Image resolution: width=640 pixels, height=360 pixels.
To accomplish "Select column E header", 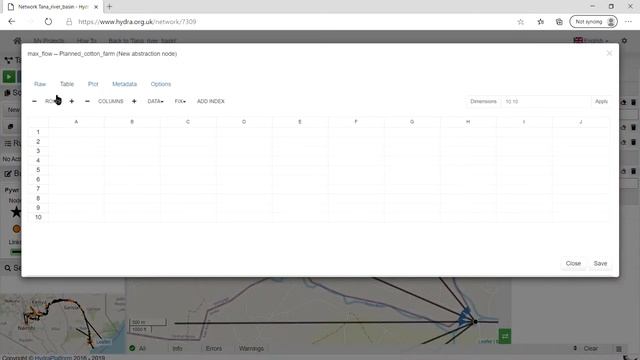I will (300, 122).
